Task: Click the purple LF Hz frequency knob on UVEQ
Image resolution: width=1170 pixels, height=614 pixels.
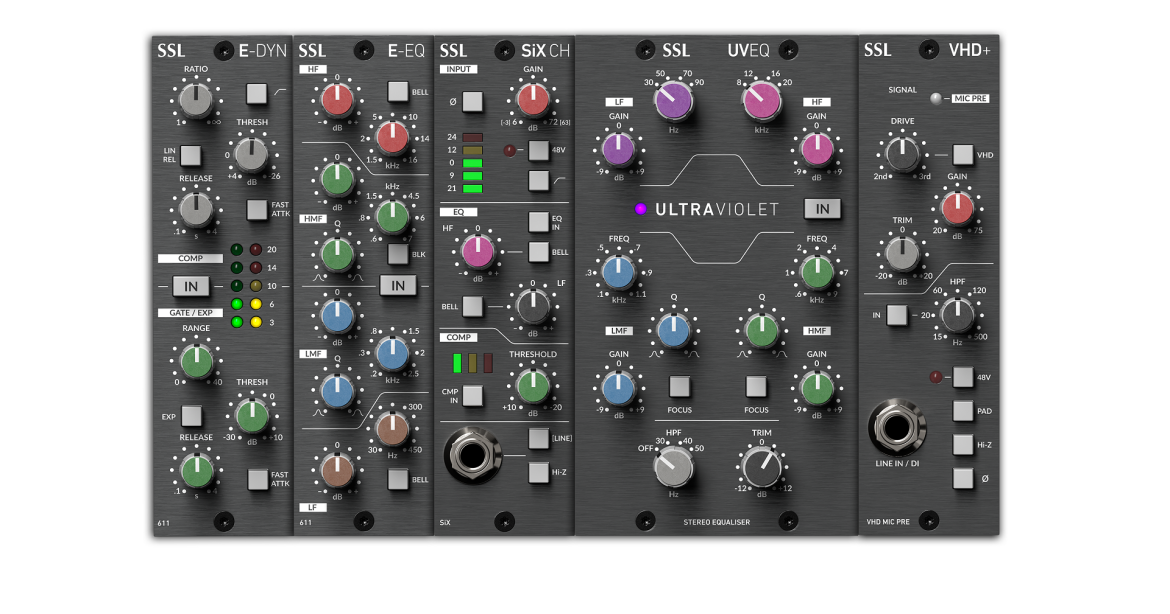Action: [673, 101]
